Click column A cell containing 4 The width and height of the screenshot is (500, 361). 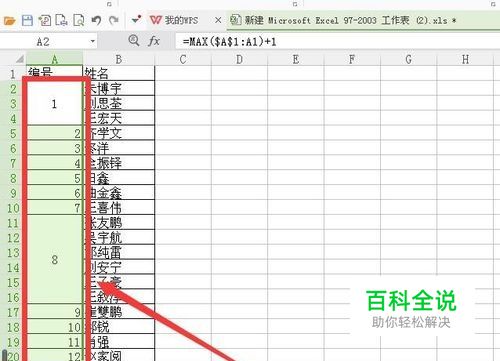[54, 163]
